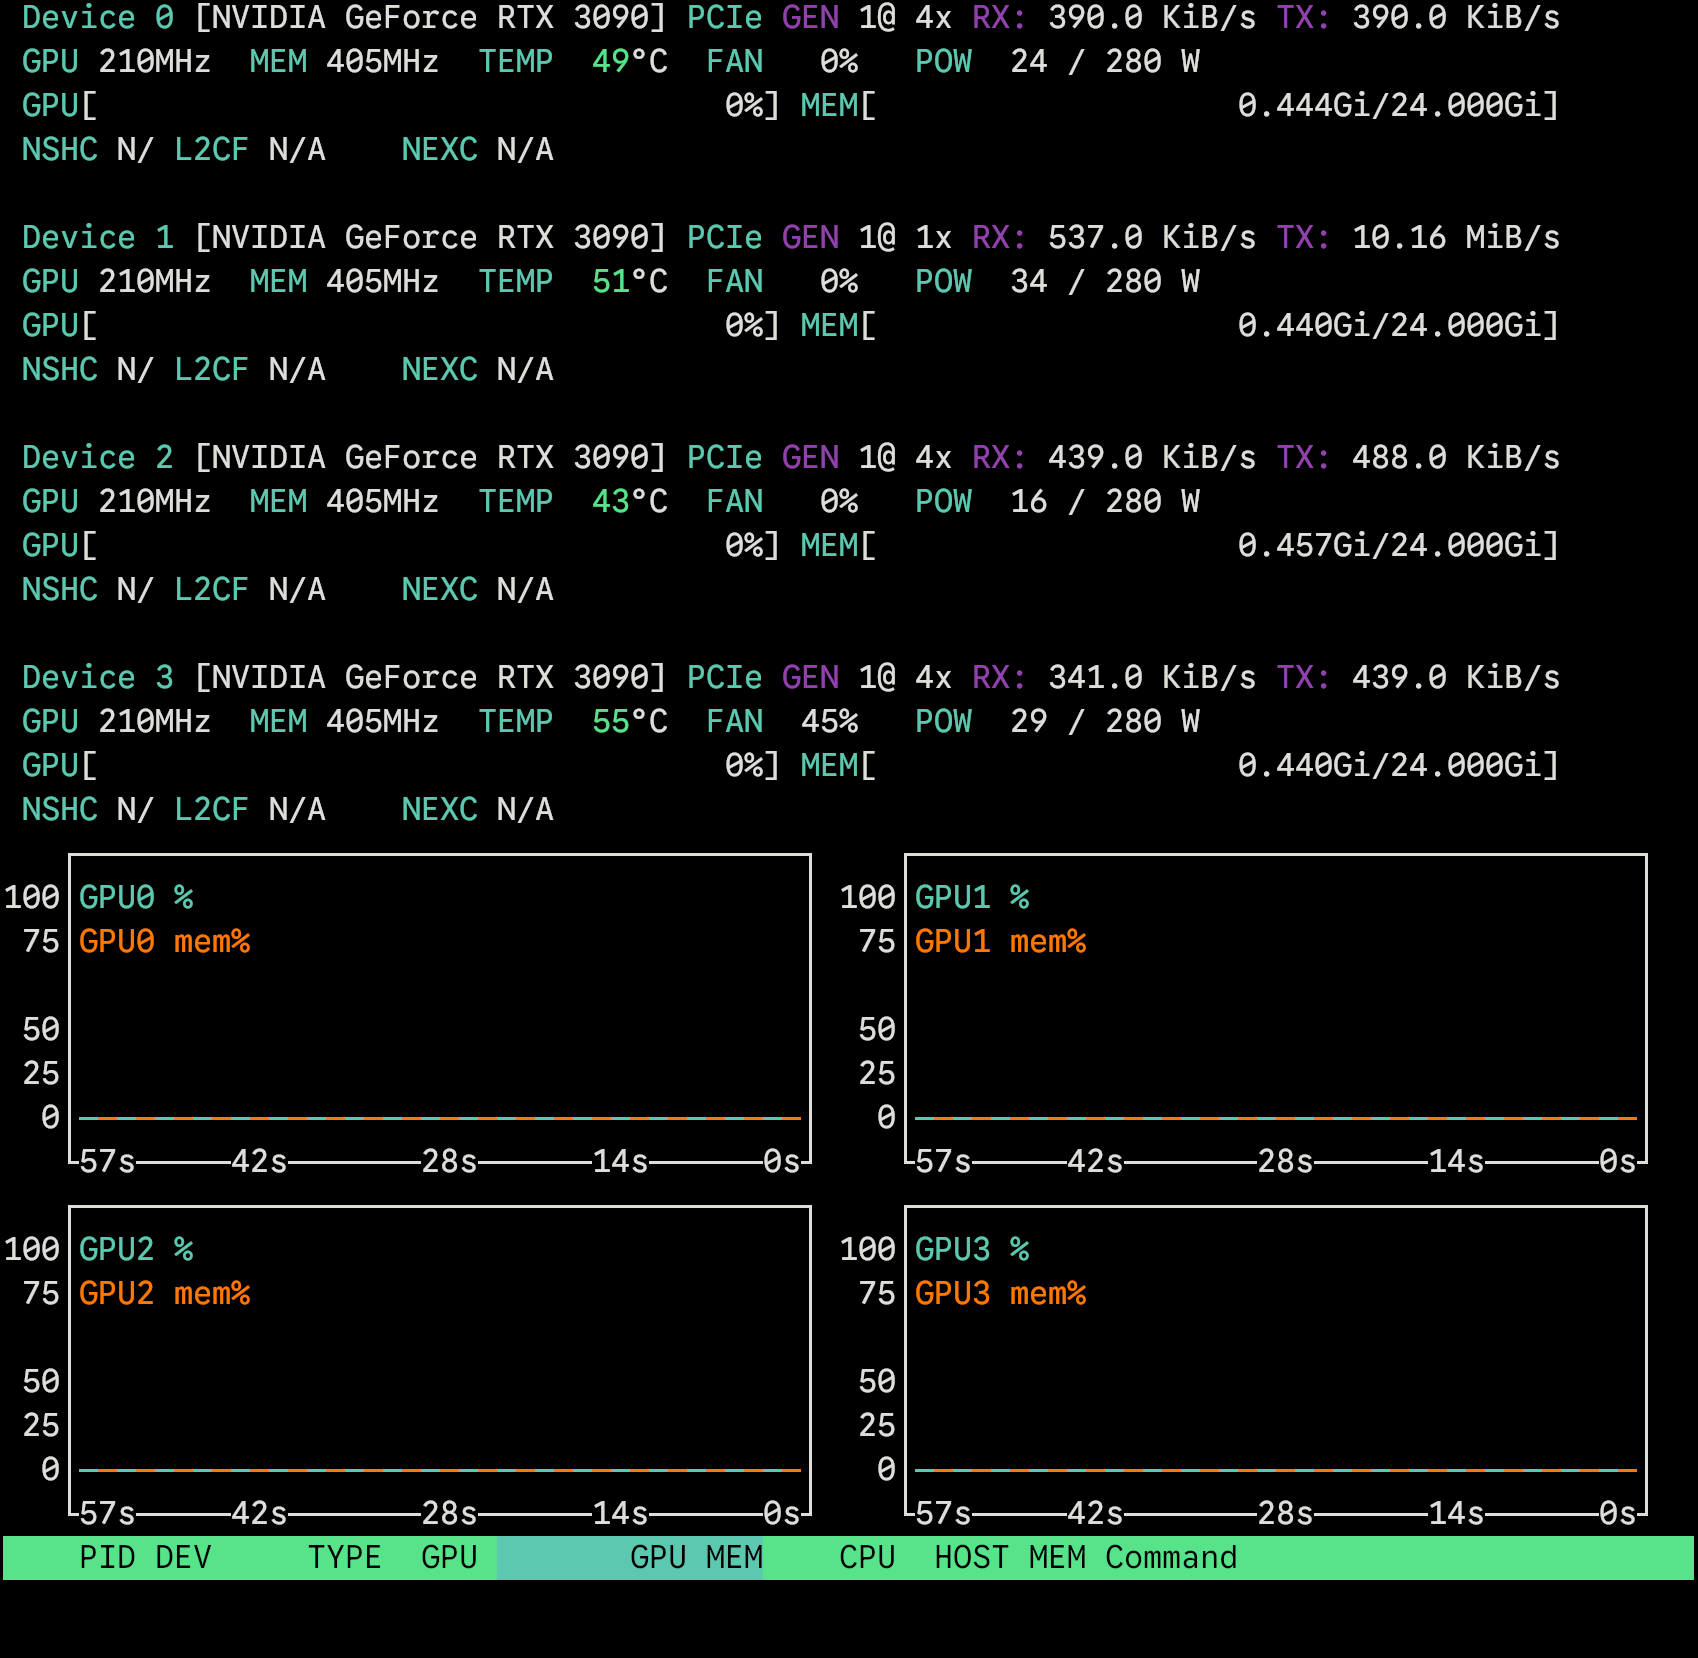Select the 0.444Gi/24.000Gi memory value
This screenshot has height=1658, width=1698.
point(1390,105)
